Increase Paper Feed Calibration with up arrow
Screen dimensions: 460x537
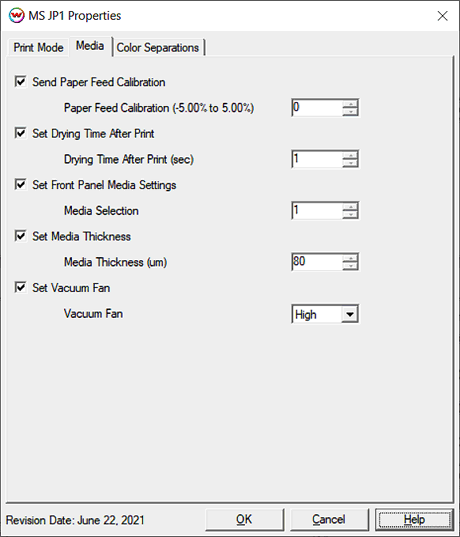coord(350,104)
